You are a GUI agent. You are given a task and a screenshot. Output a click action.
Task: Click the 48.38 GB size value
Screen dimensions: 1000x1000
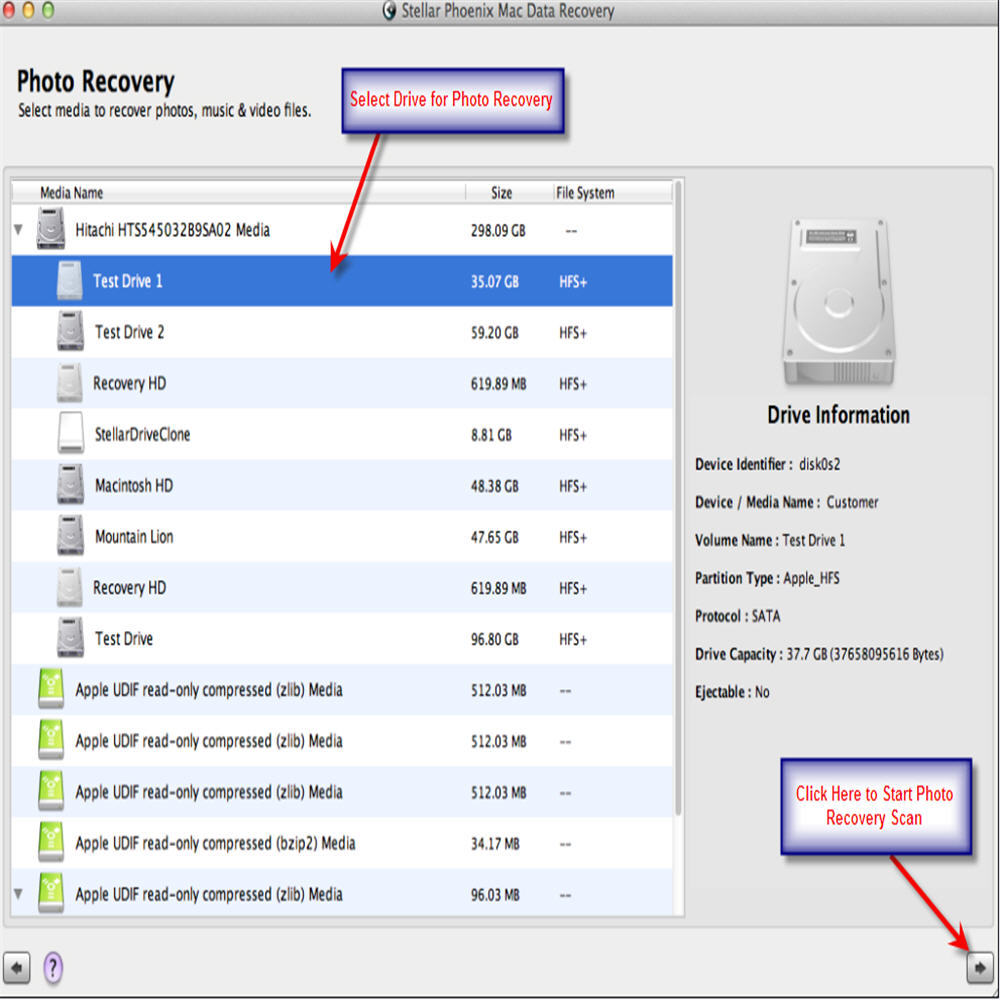pos(494,486)
